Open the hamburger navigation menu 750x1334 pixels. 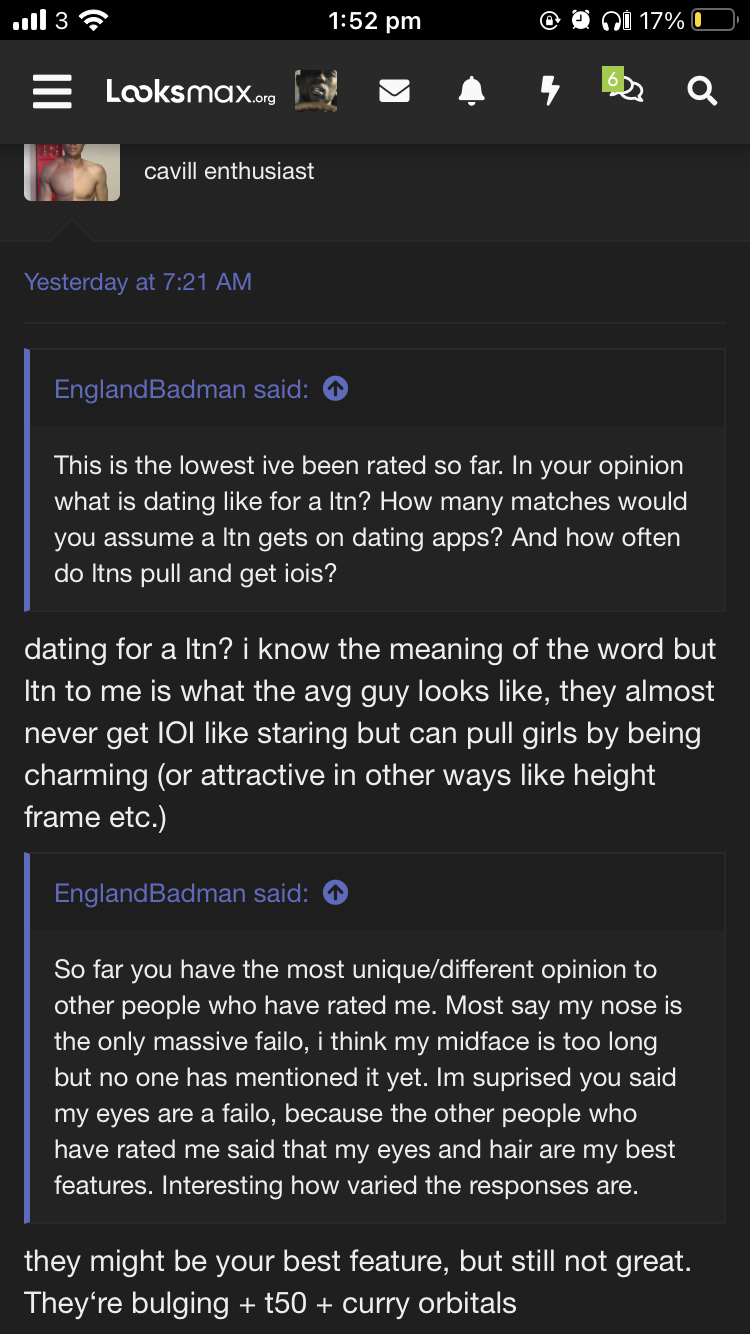[52, 92]
